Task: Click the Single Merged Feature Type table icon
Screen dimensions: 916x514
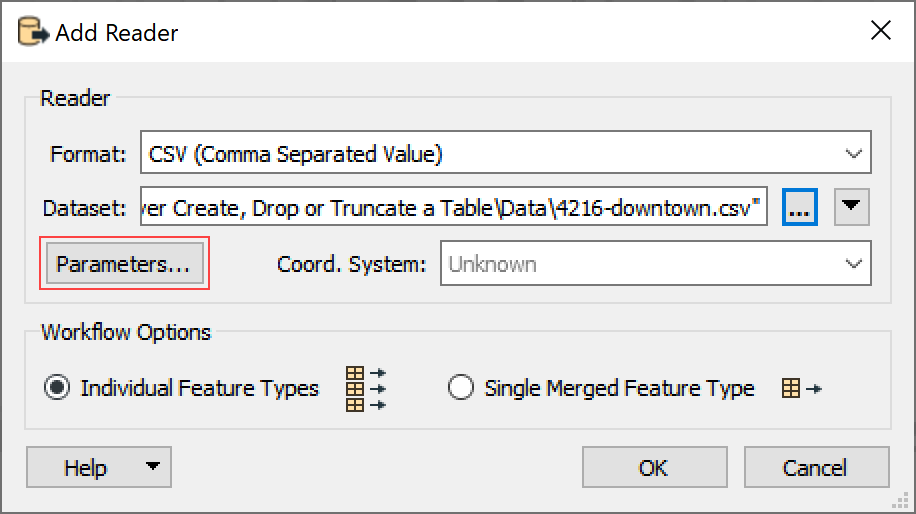Action: click(802, 388)
